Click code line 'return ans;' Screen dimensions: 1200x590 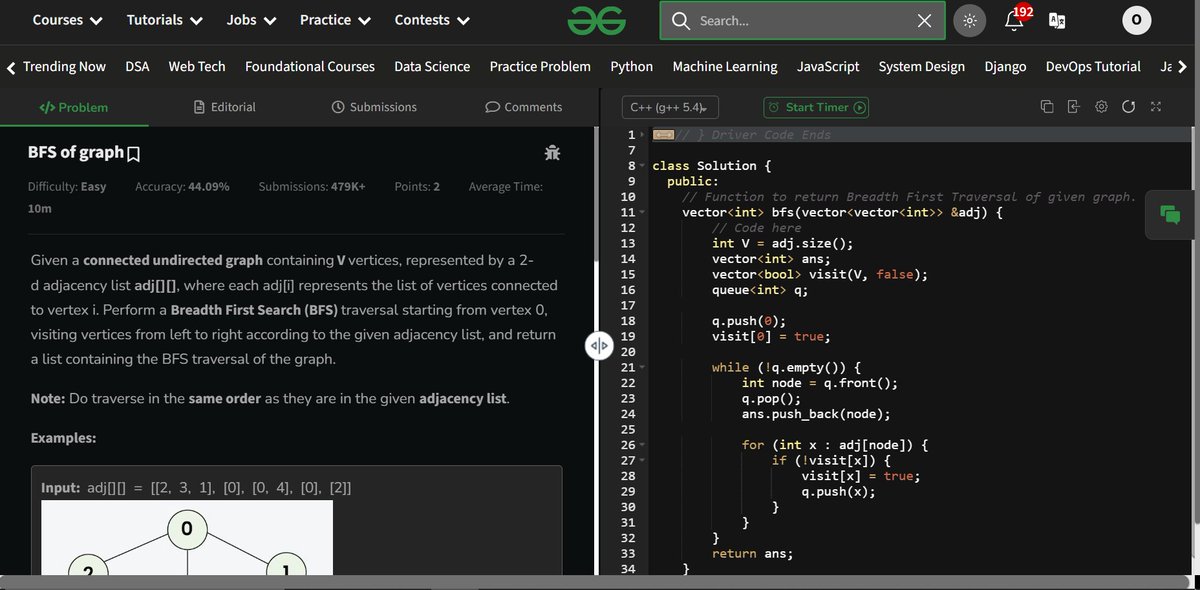pyautogui.click(x=752, y=554)
